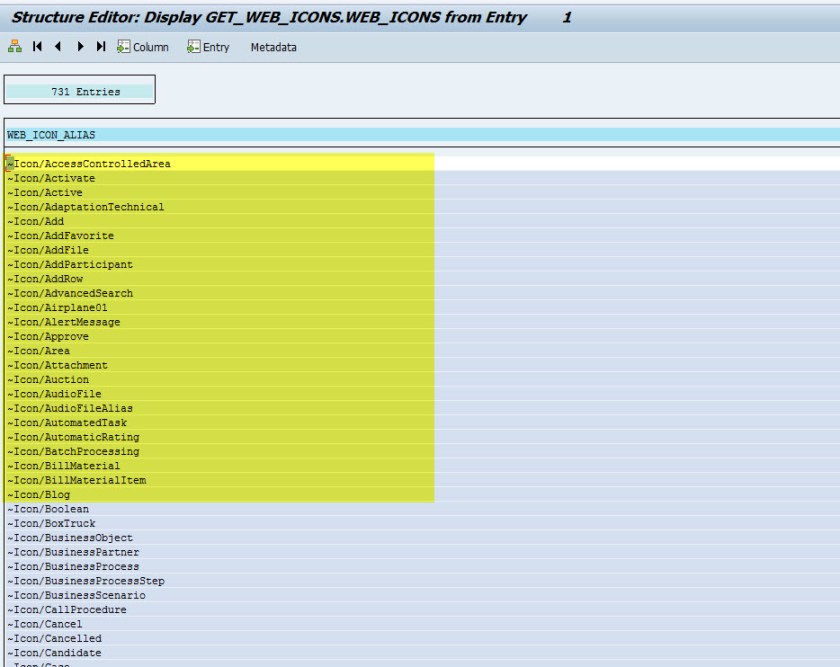Screen dimensions: 840x667
Task: Select row ~Icon/AdvancedSearch
Action: click(422, 294)
